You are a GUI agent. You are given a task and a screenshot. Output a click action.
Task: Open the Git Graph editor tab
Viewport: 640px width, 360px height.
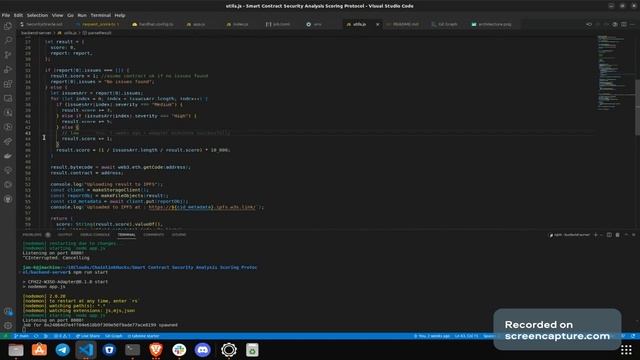tap(444, 24)
